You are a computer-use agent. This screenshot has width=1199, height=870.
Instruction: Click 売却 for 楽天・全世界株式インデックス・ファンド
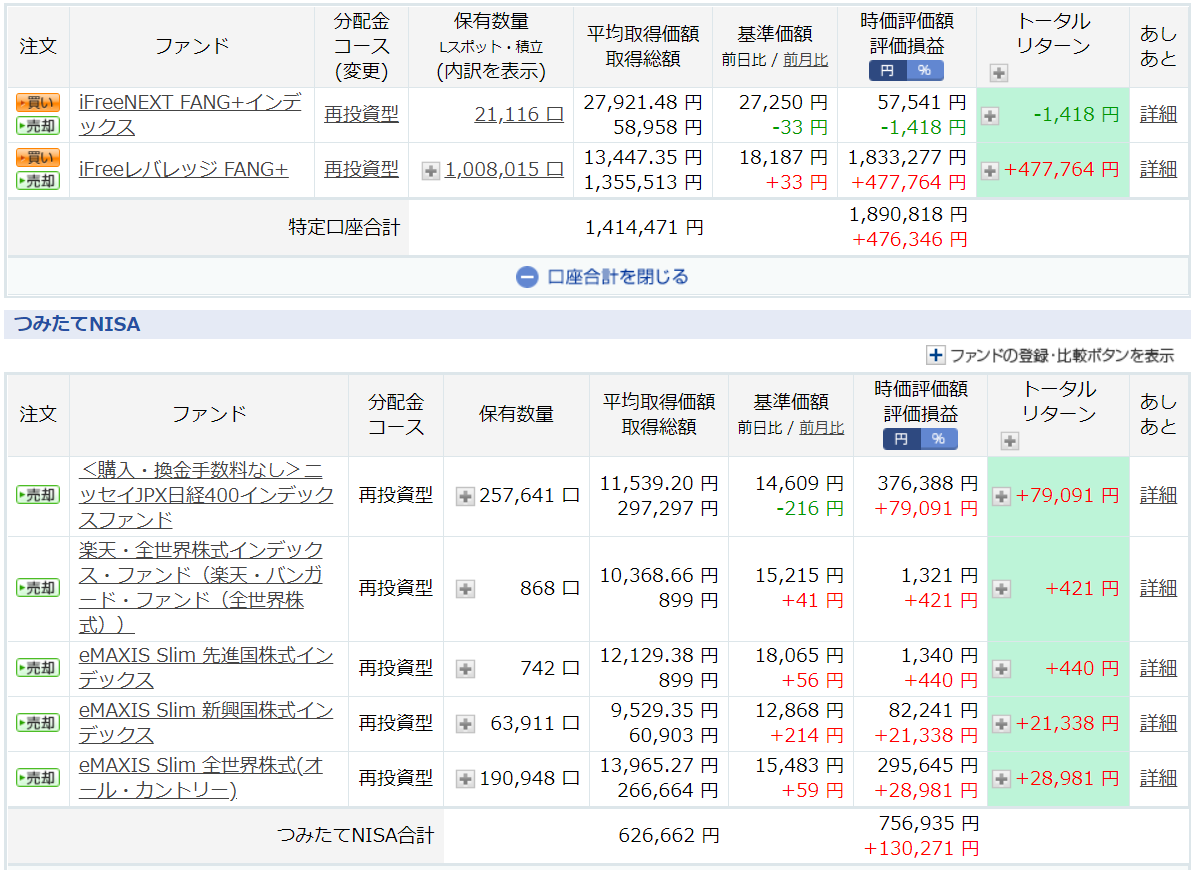[37, 588]
